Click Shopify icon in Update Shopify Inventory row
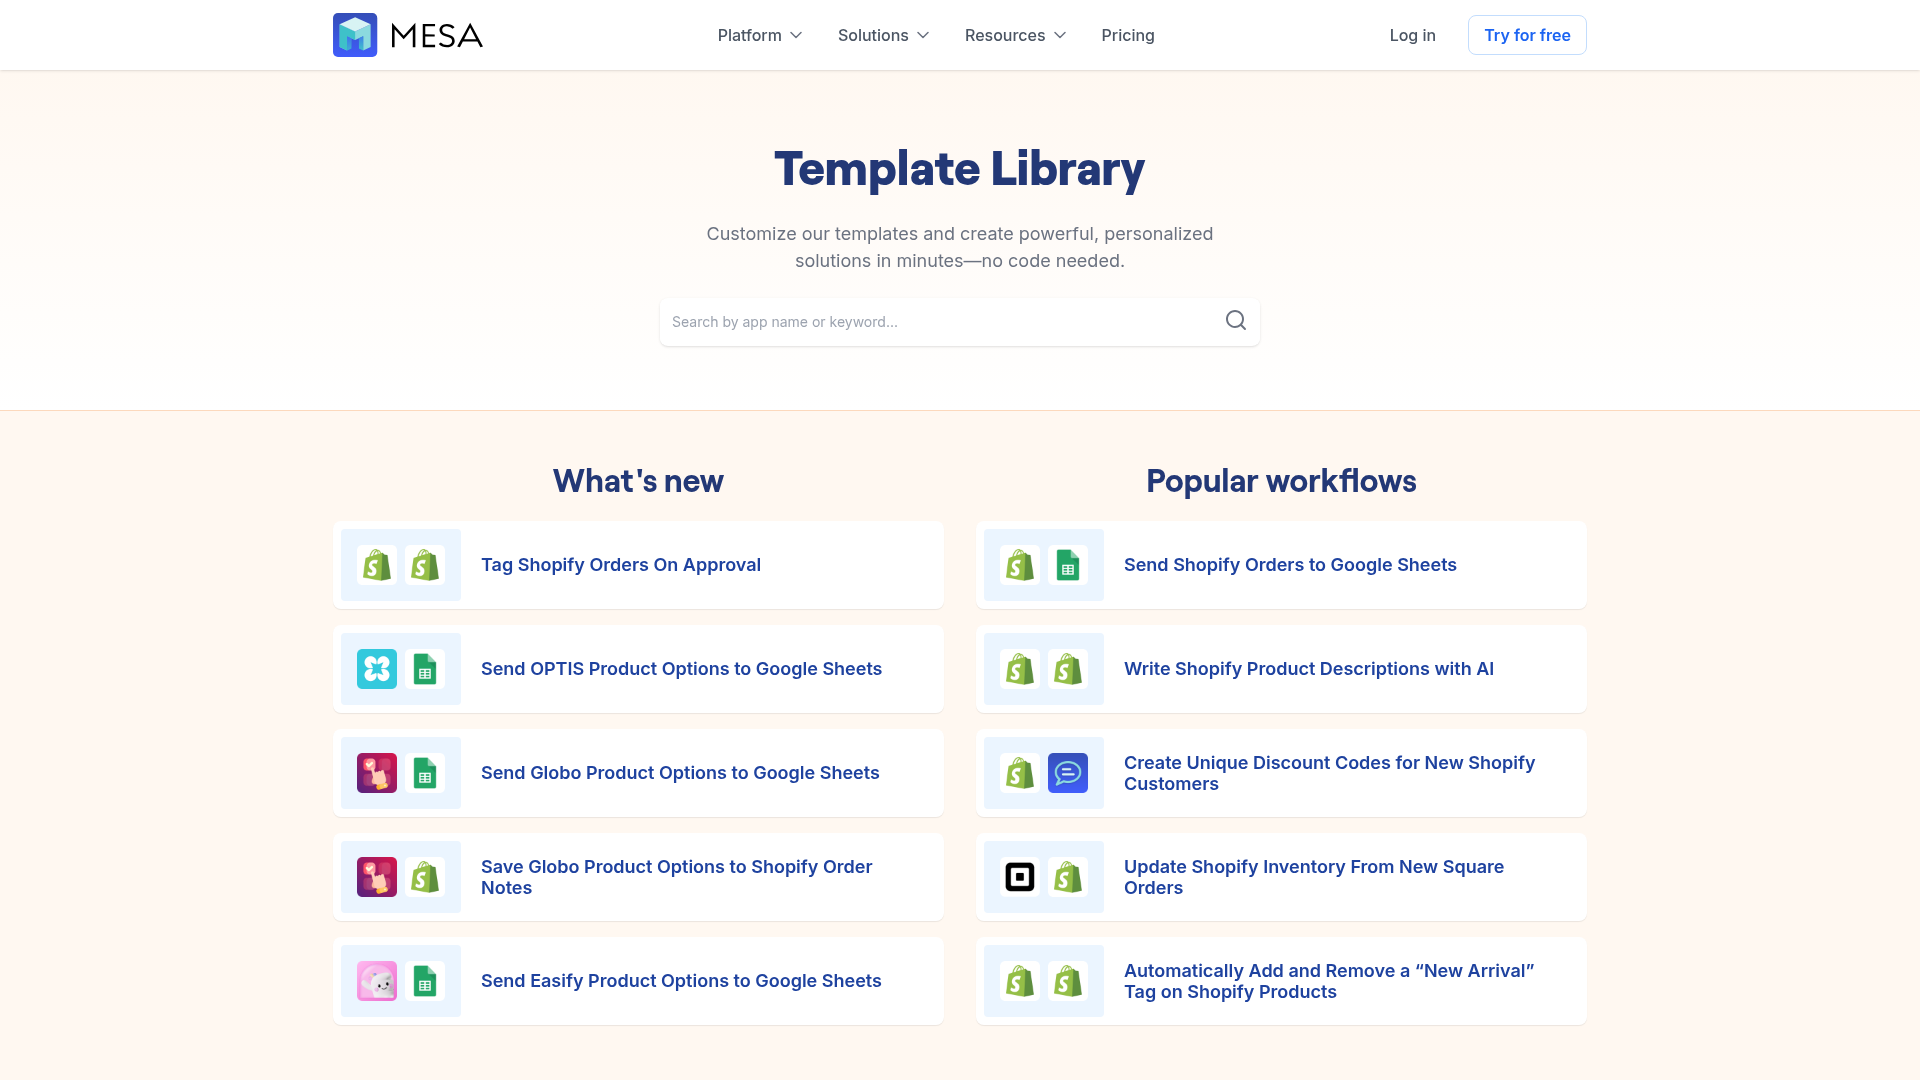Viewport: 1920px width, 1080px height. pos(1068,877)
